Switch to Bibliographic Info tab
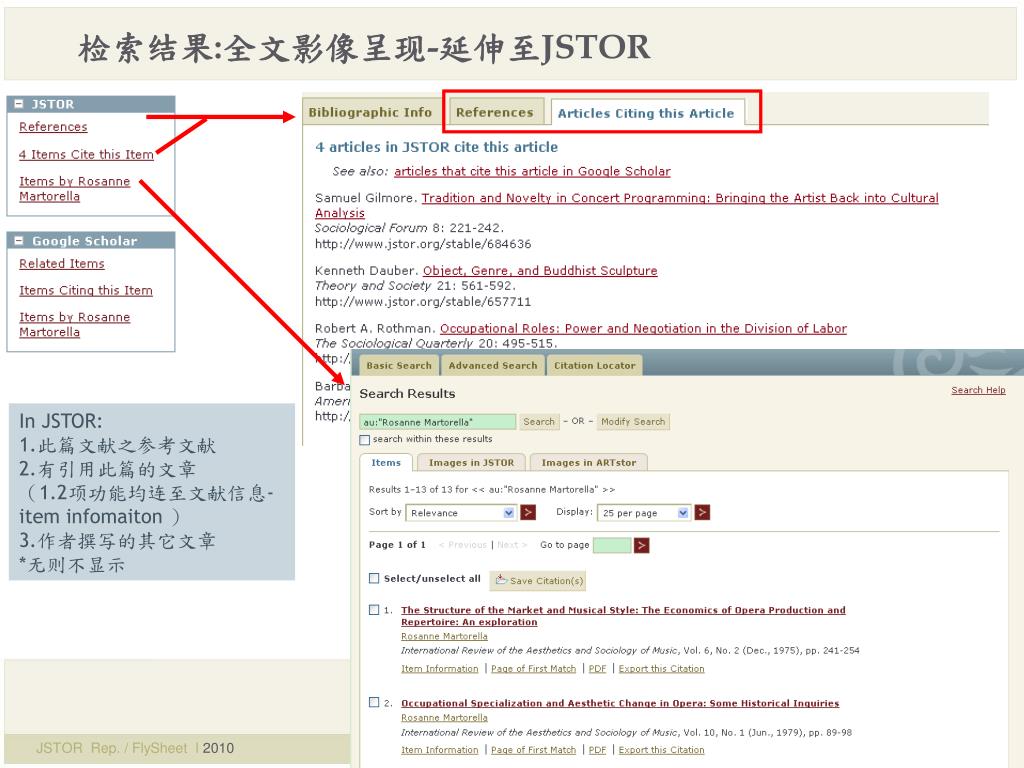 coord(370,112)
